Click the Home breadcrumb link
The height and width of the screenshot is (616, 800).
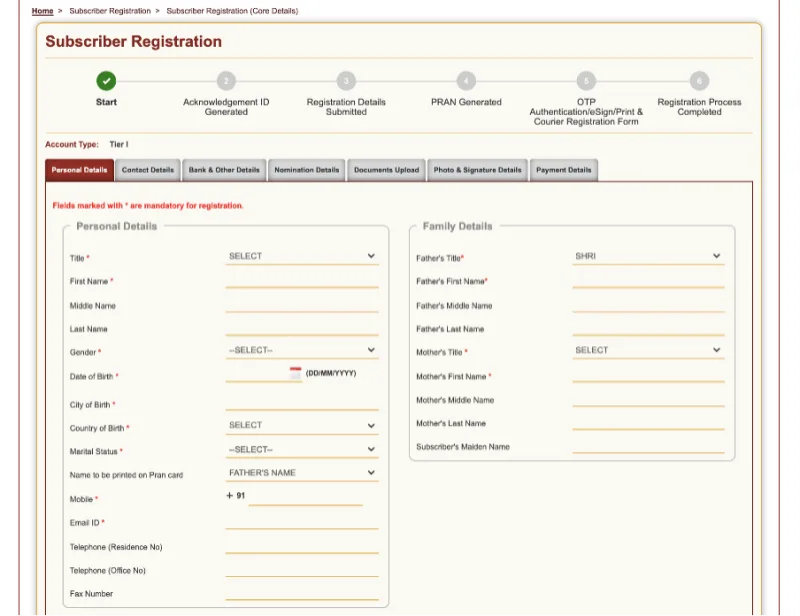42,11
